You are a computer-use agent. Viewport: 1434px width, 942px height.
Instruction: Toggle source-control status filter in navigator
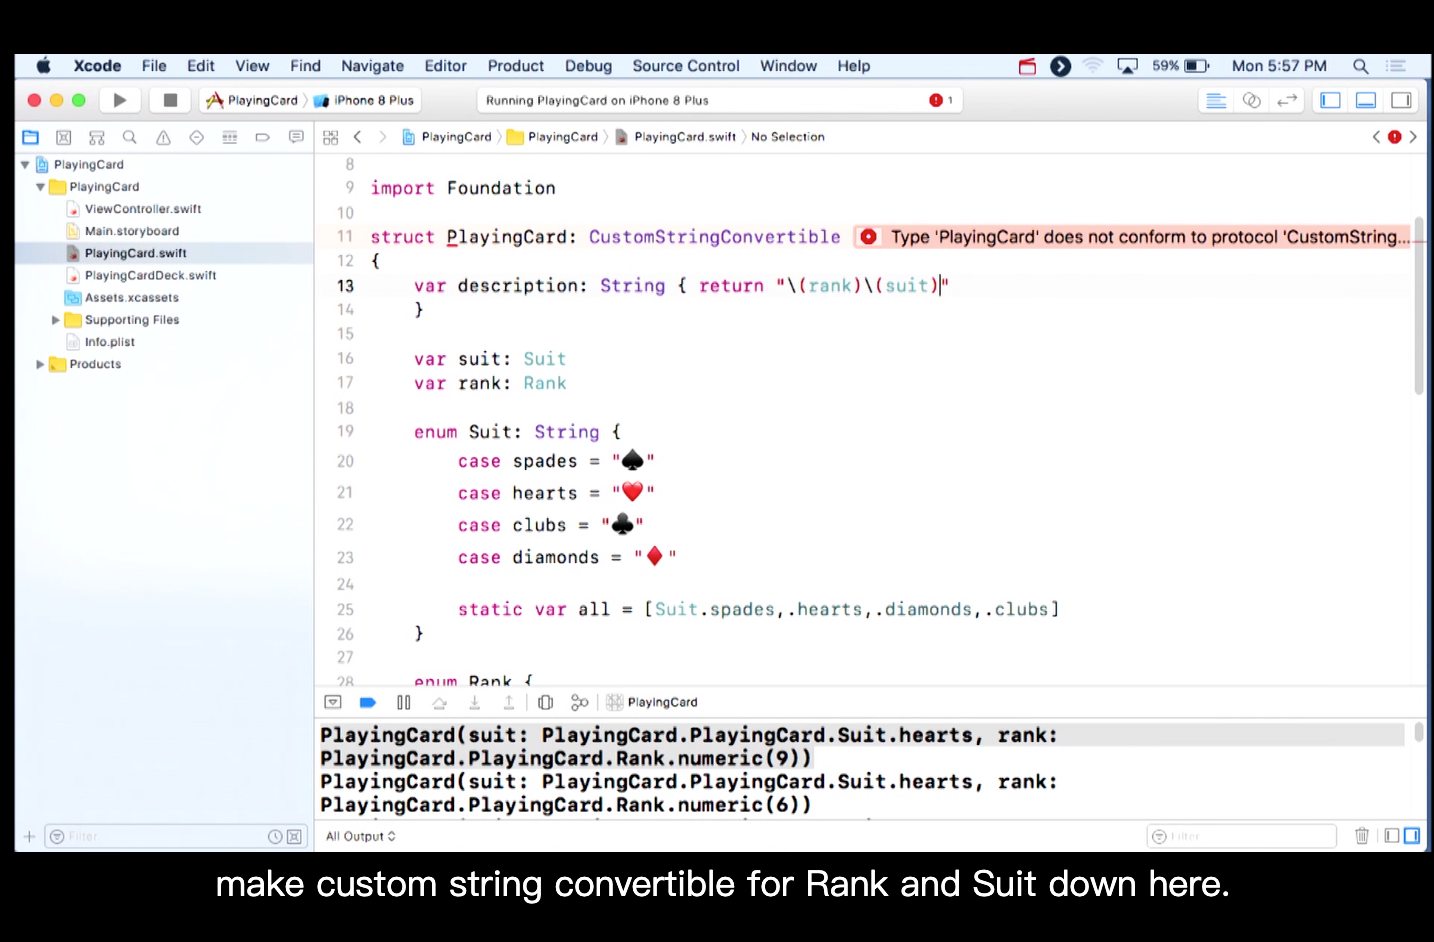295,836
